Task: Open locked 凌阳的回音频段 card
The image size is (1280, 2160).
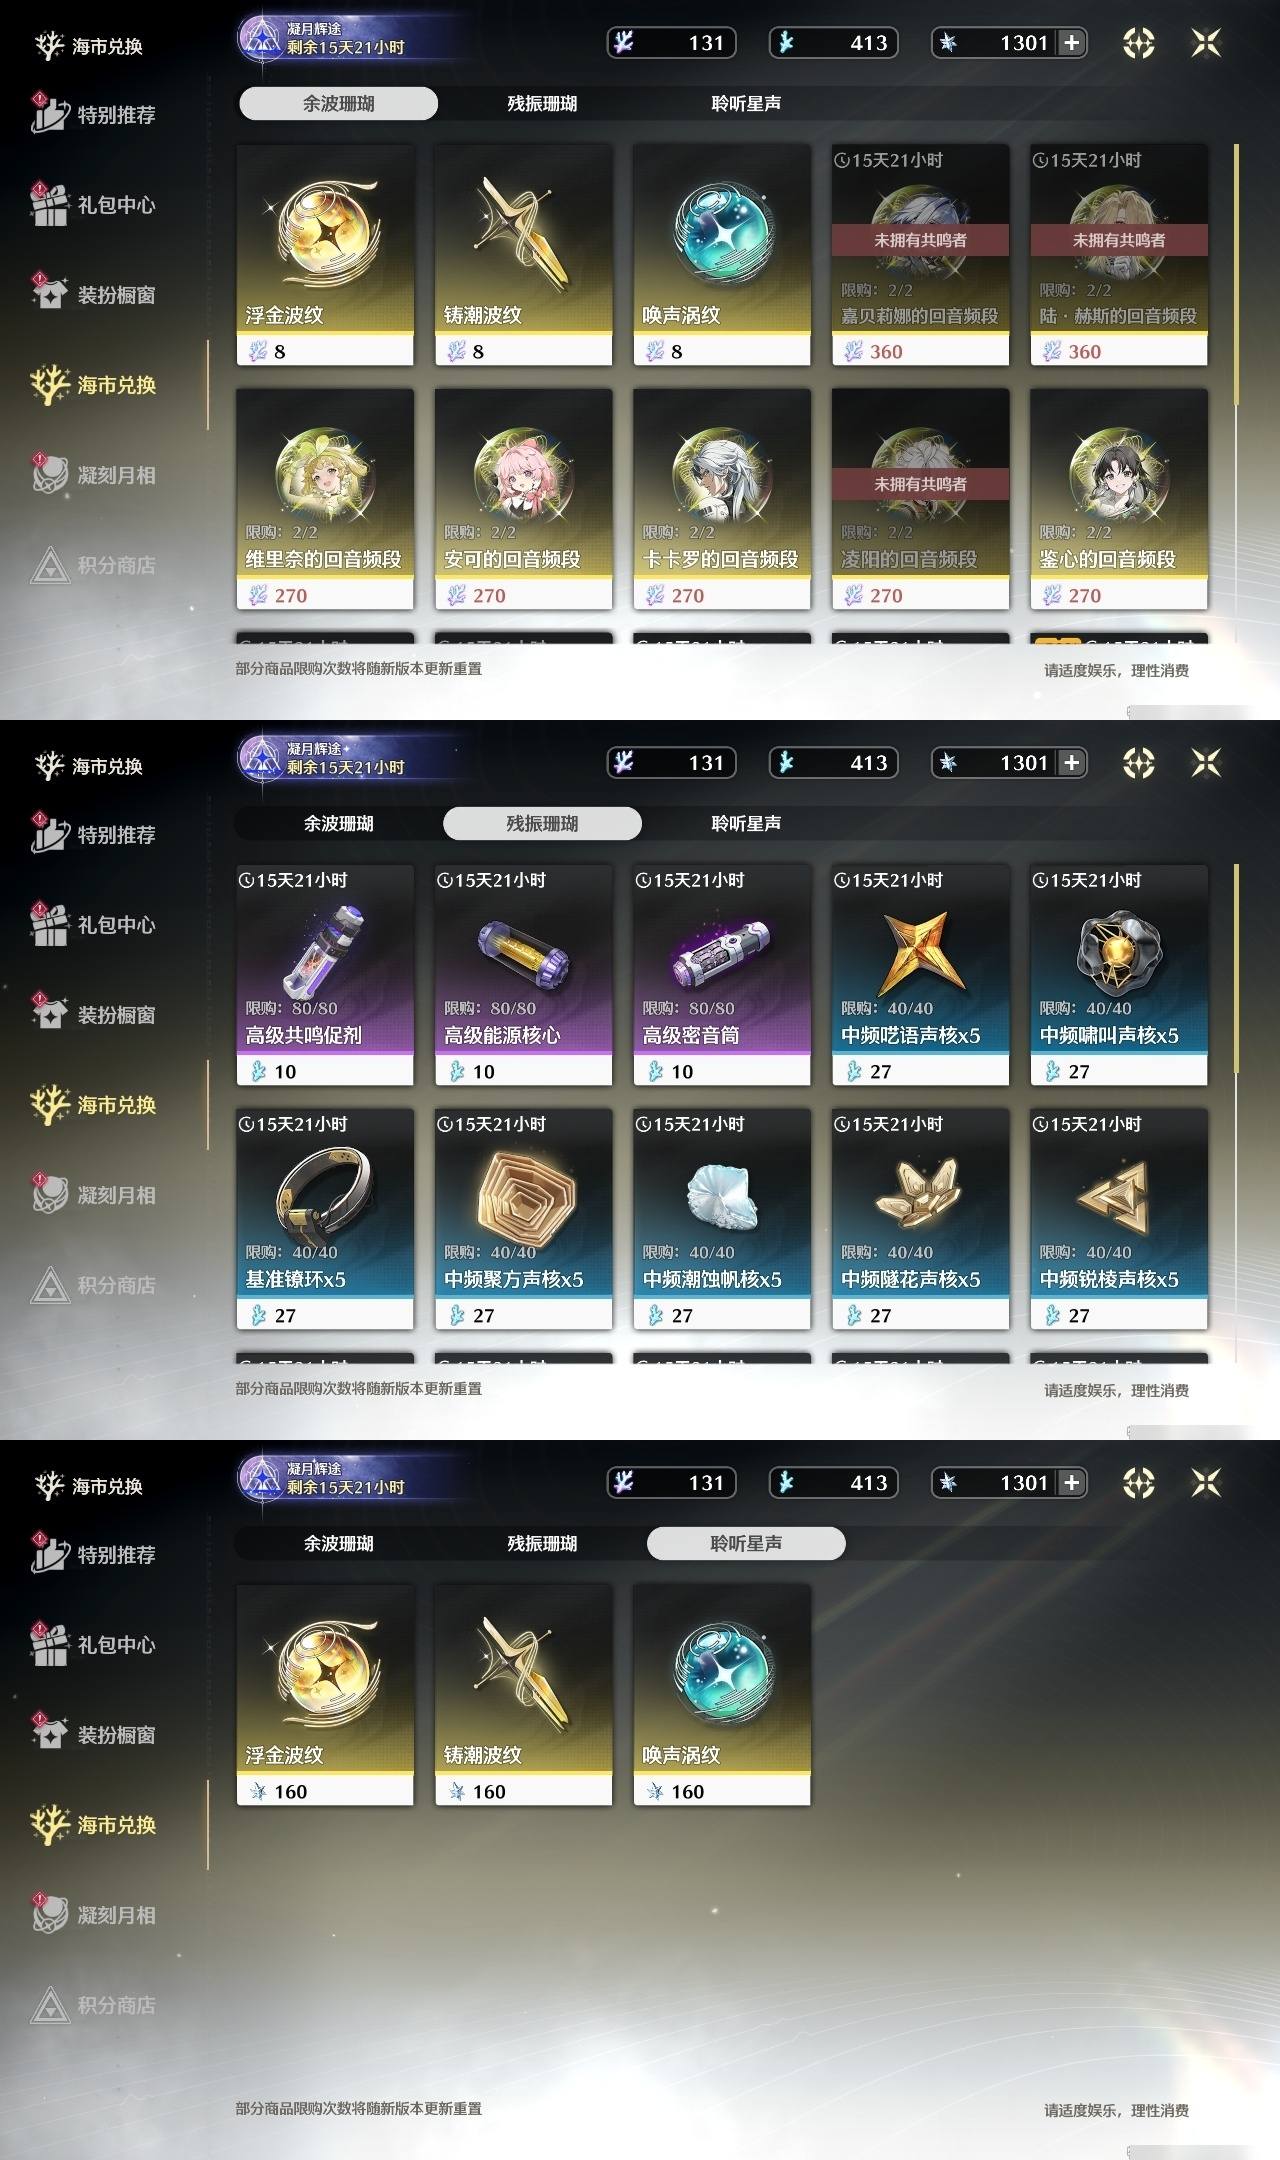Action: click(920, 499)
